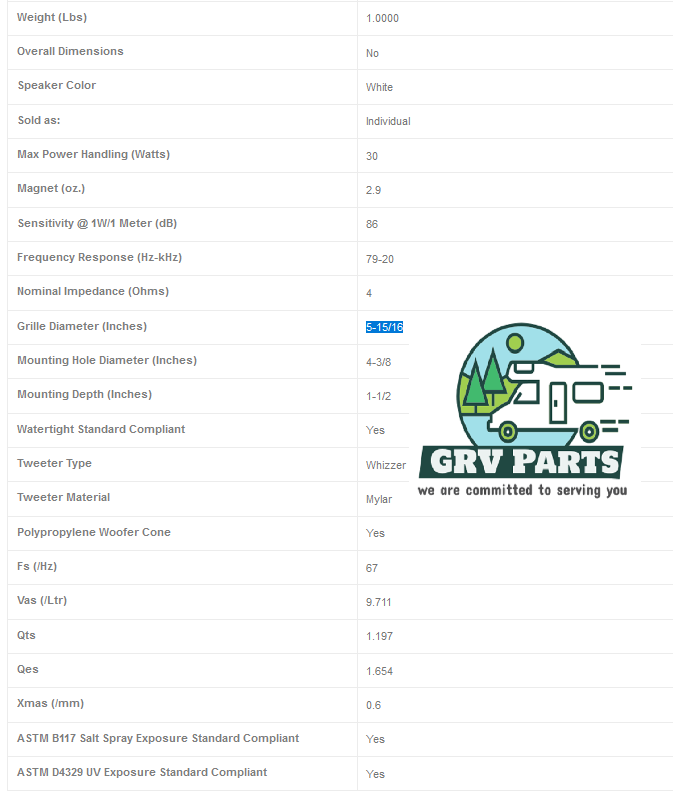Click the Tweeter Material value Mylar

coord(379,499)
